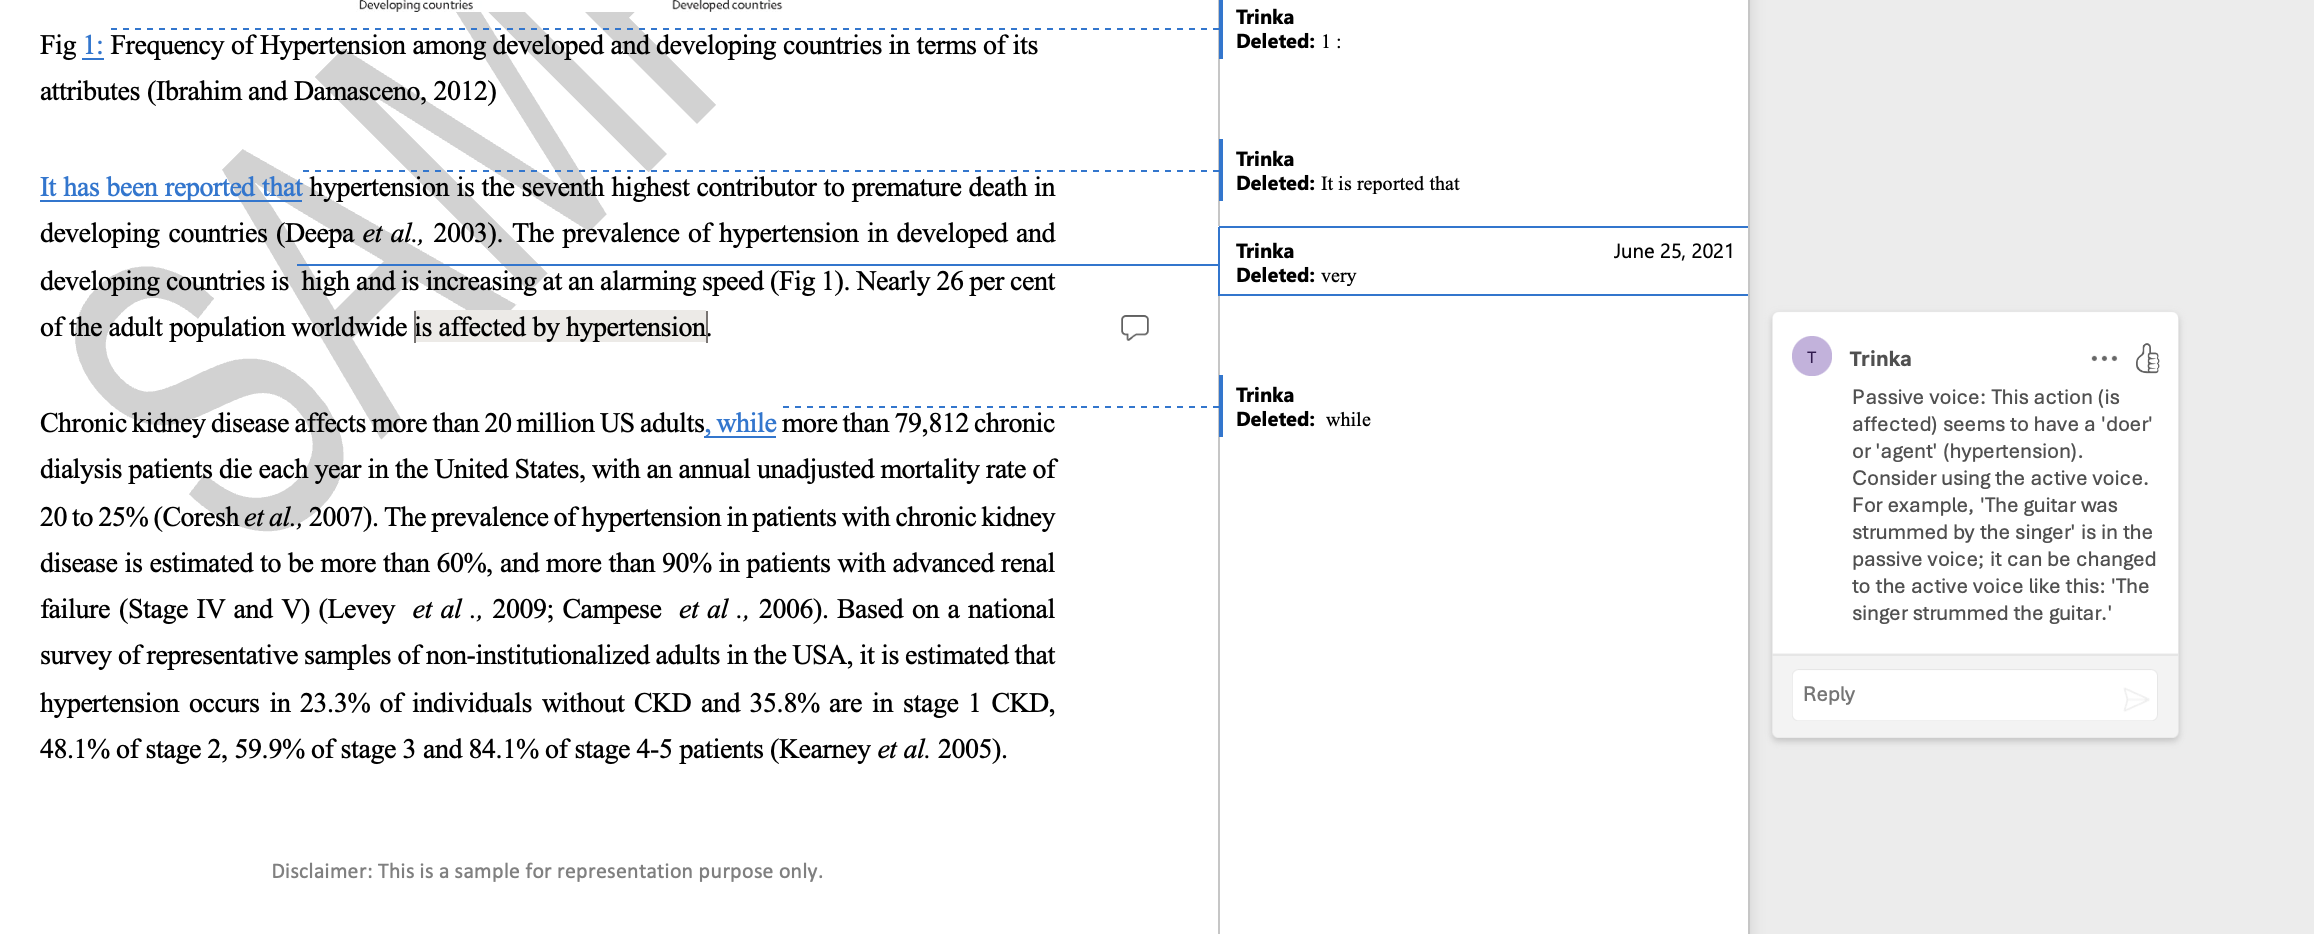Click the highlighted phrase 'is affected by hypertension'

tap(561, 327)
